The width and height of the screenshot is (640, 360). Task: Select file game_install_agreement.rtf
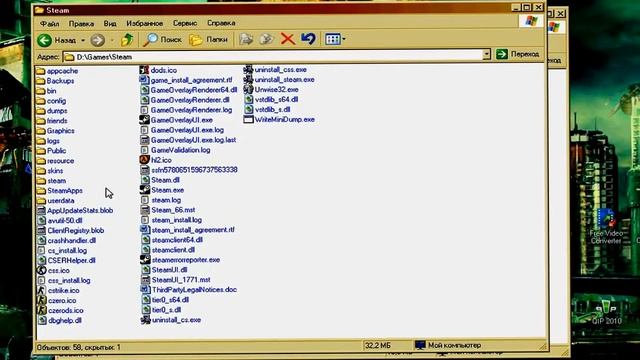point(186,80)
